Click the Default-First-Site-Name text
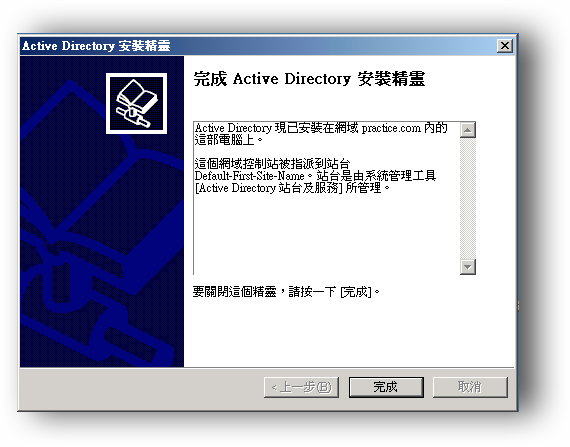The image size is (570, 447). [249, 176]
